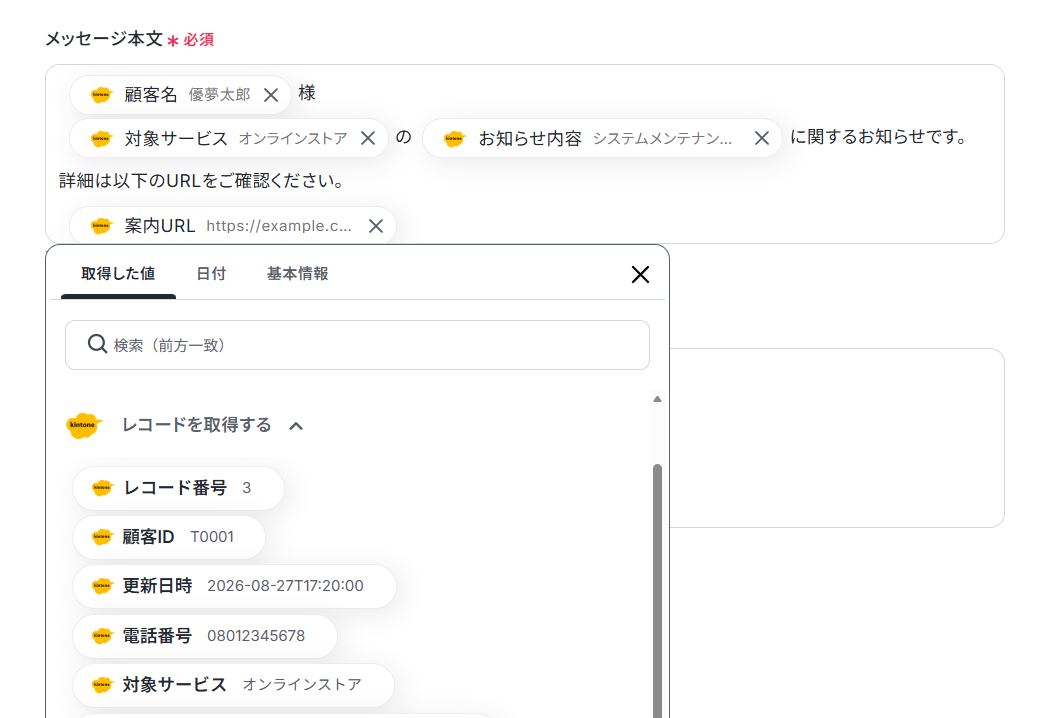Click the 様 text after 顧客名 chip
Screen dimensions: 1045x718
pyautogui.click(x=307, y=93)
